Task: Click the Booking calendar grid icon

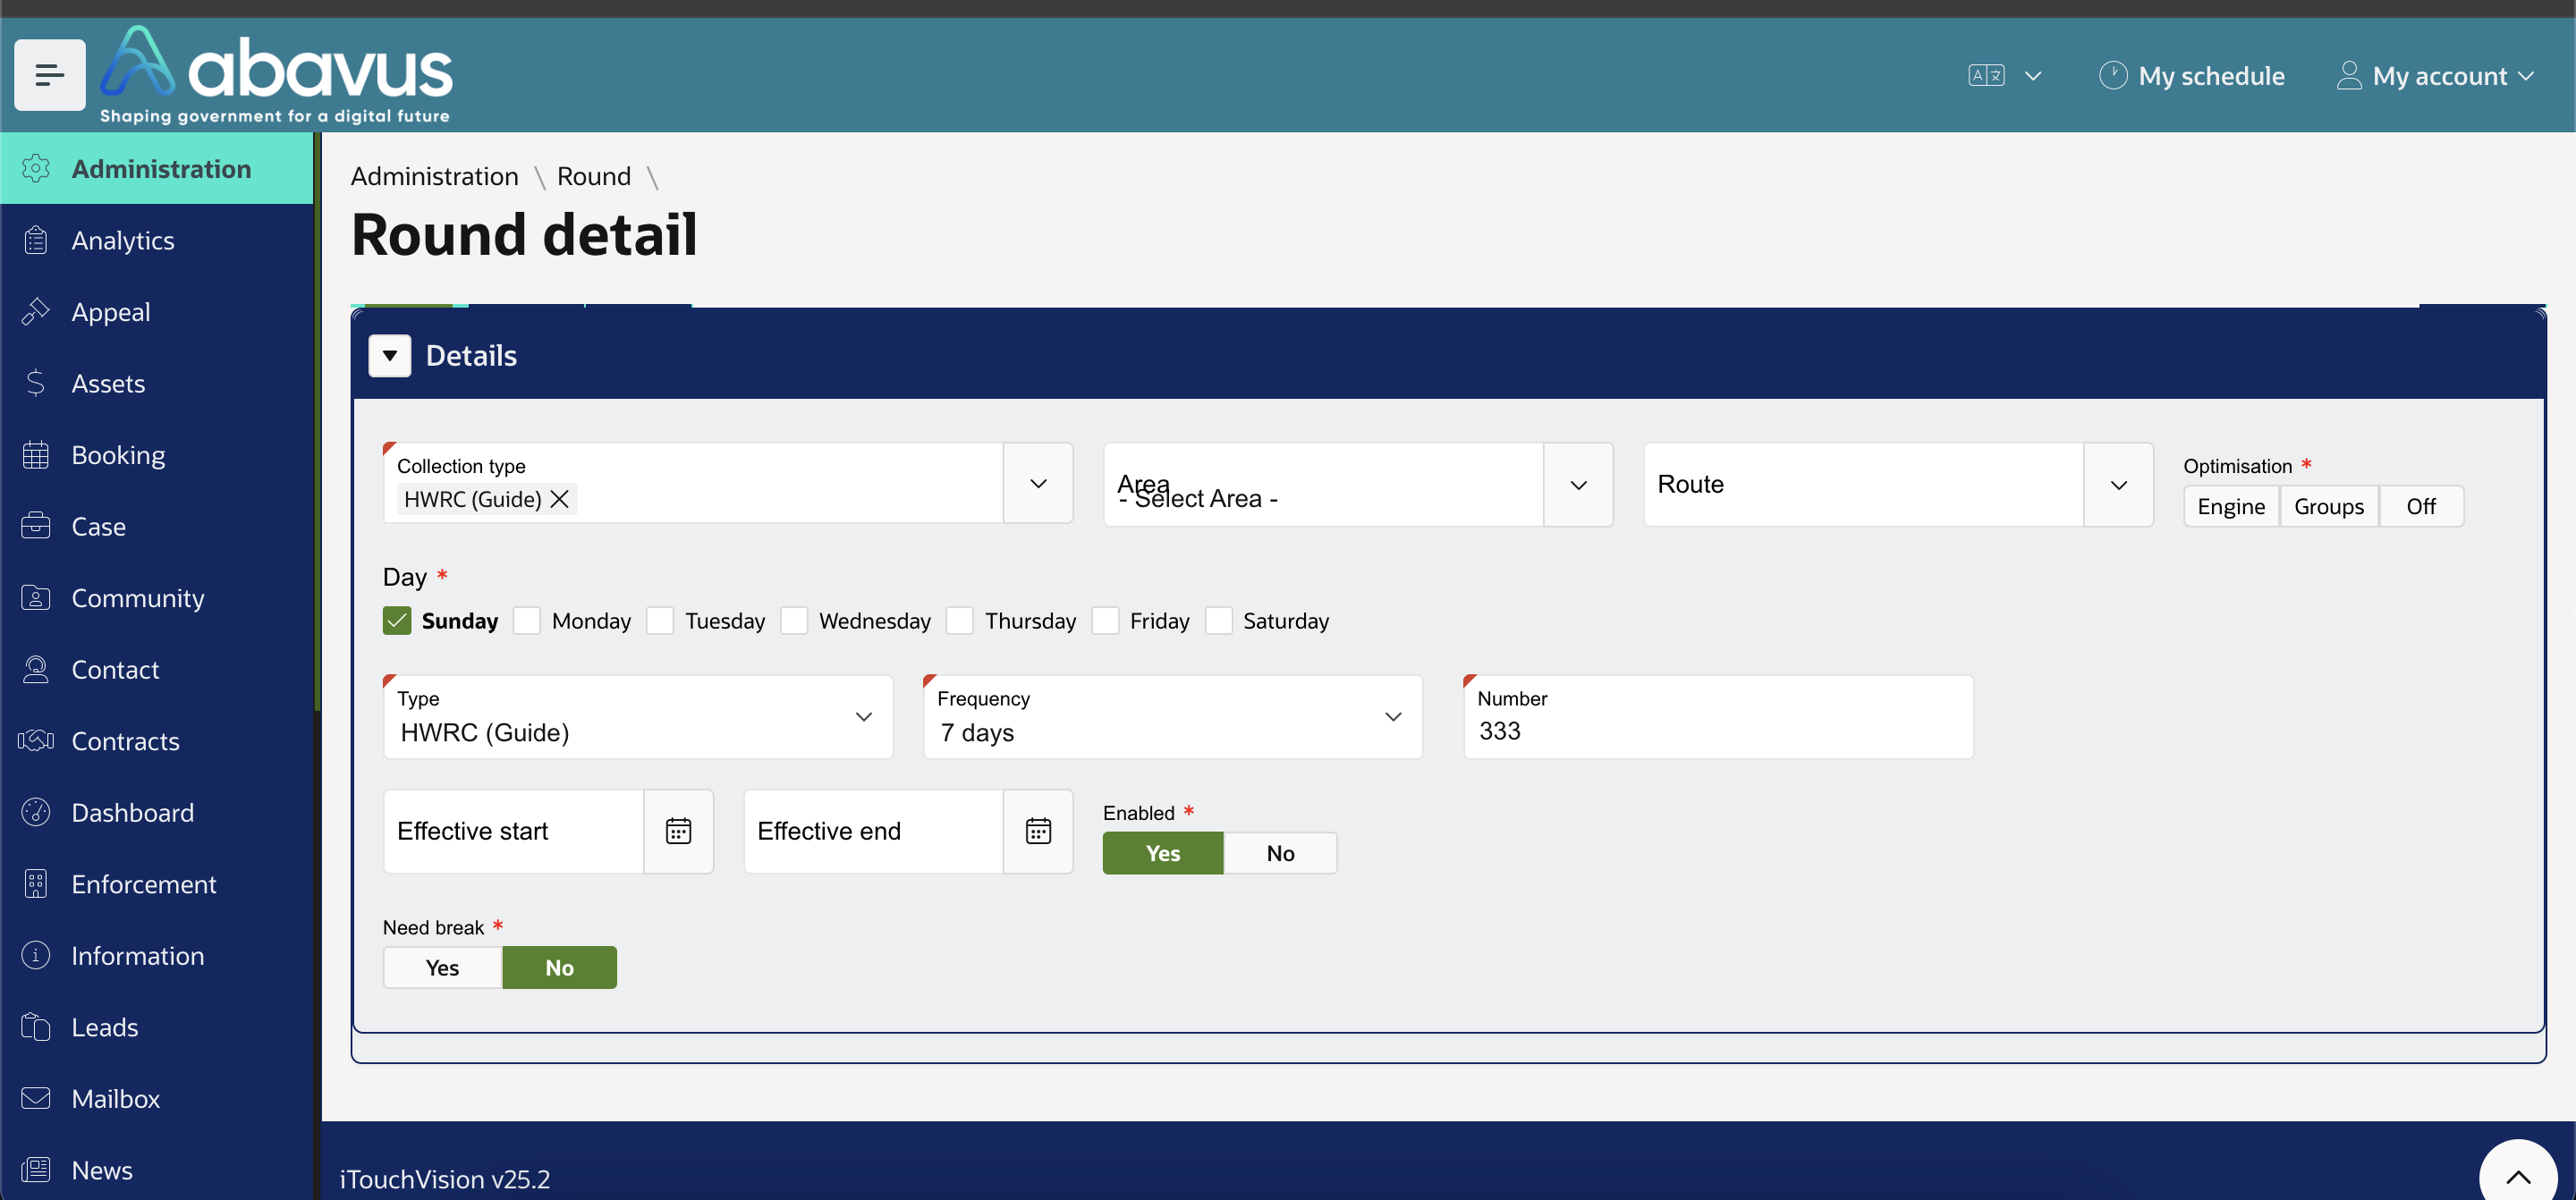Action: 36,455
